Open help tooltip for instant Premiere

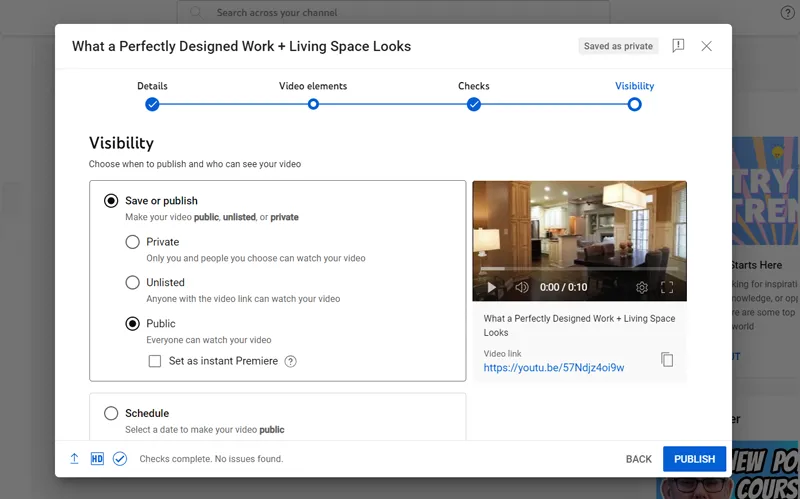(291, 361)
